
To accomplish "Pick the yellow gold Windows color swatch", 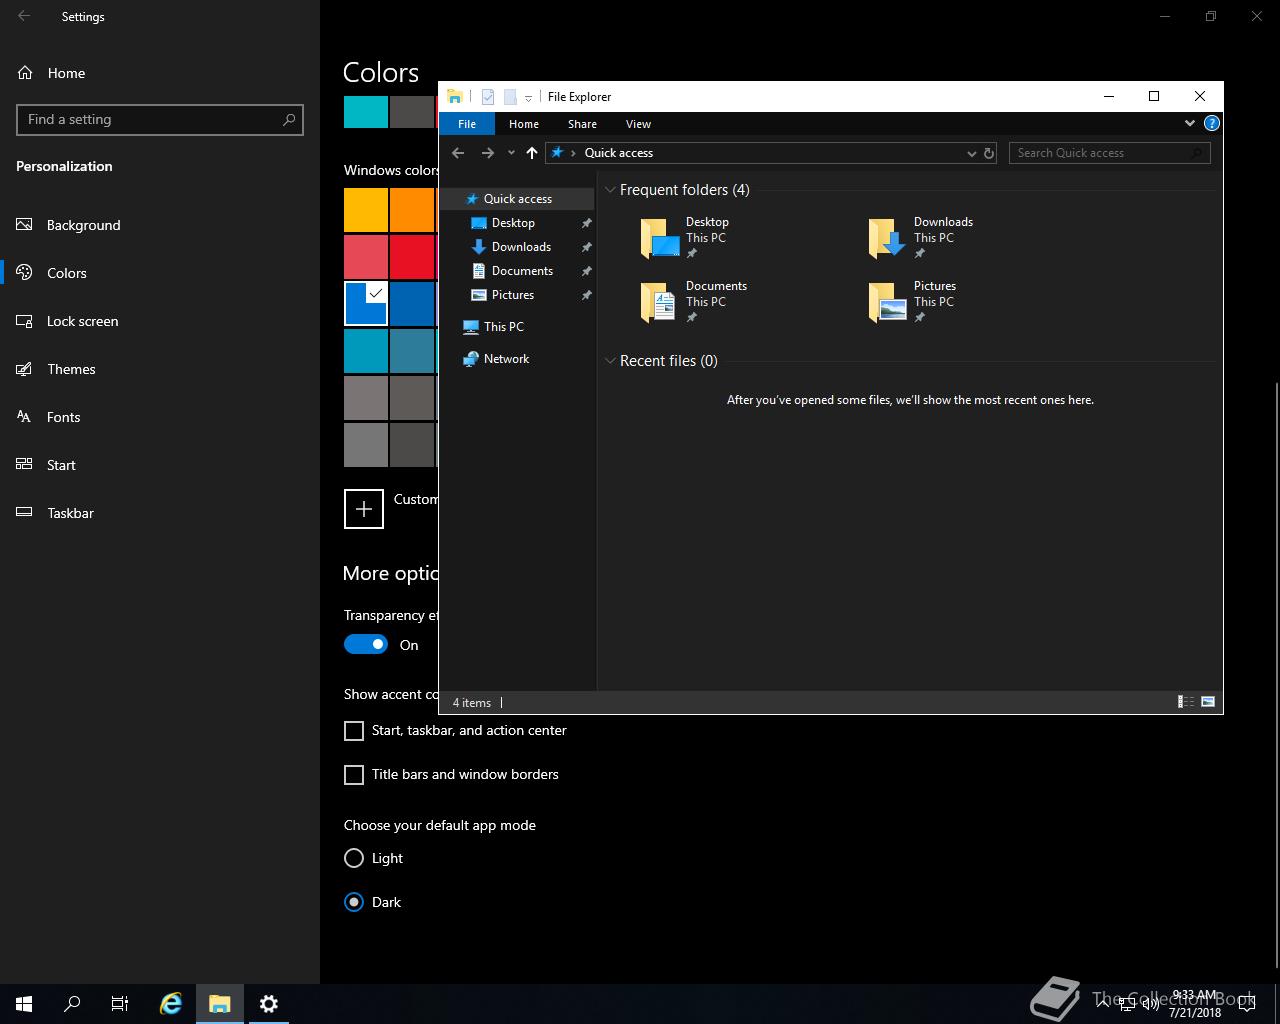I will 366,210.
